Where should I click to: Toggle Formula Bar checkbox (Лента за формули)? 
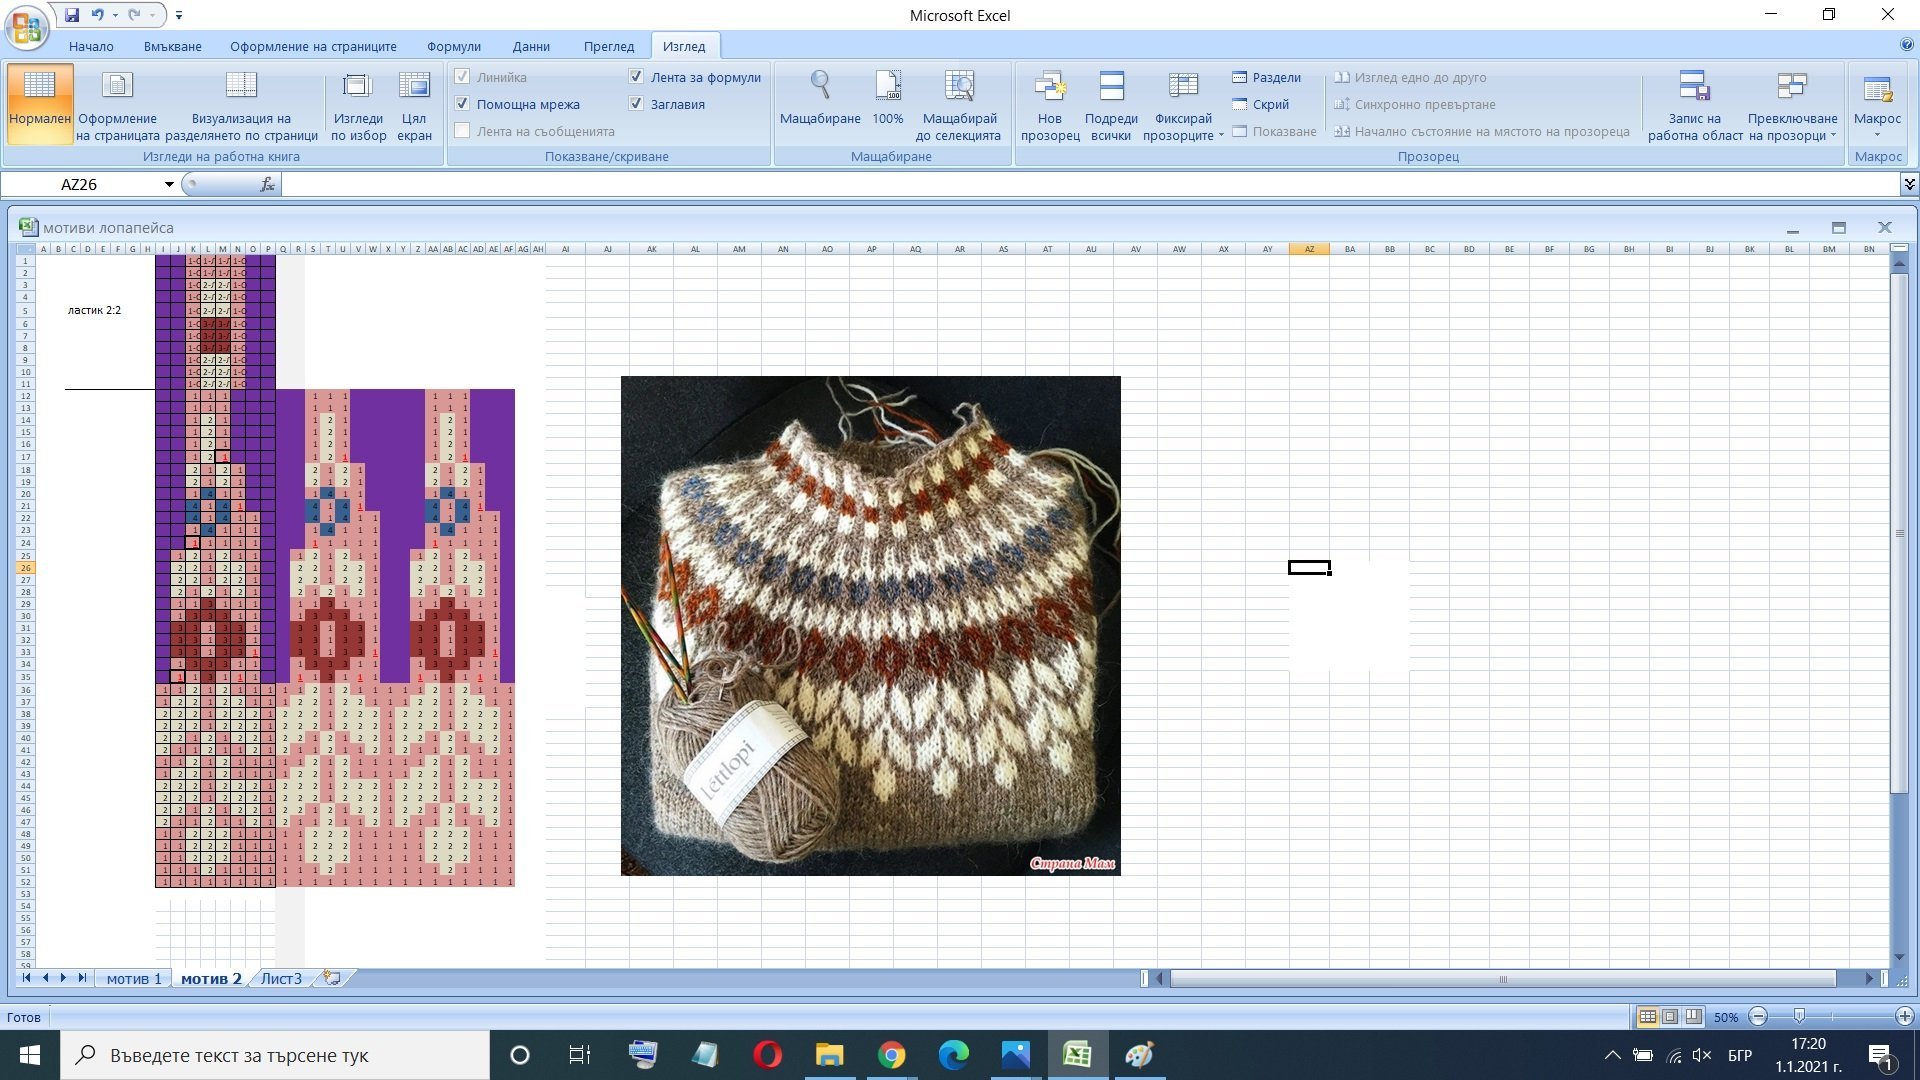pos(636,77)
